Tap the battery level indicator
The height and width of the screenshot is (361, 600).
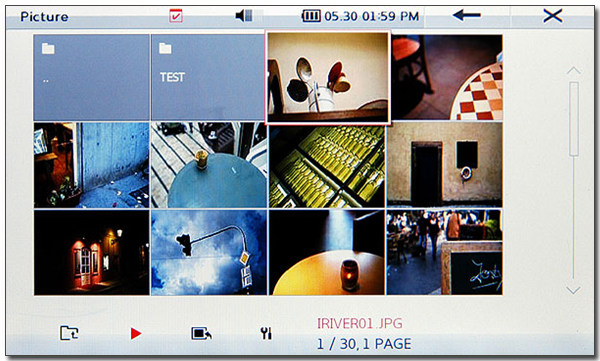click(311, 16)
